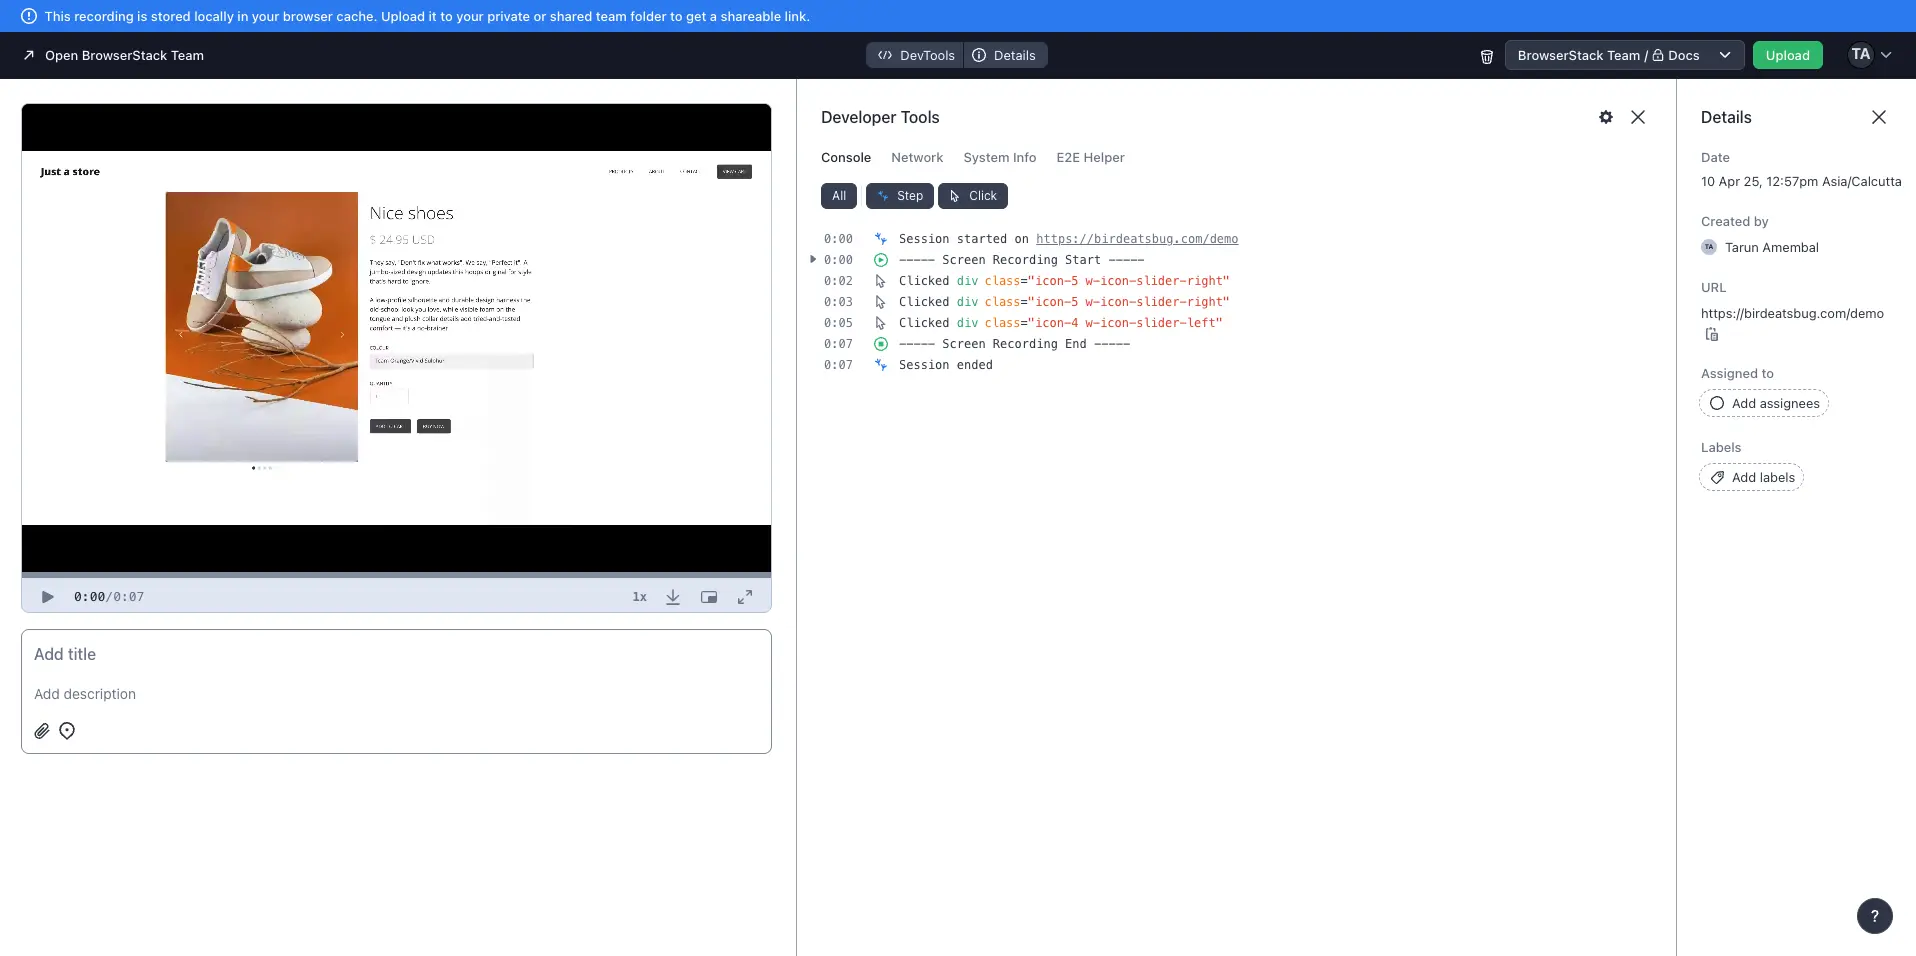Play the recorded video
The height and width of the screenshot is (956, 1916).
click(x=47, y=597)
